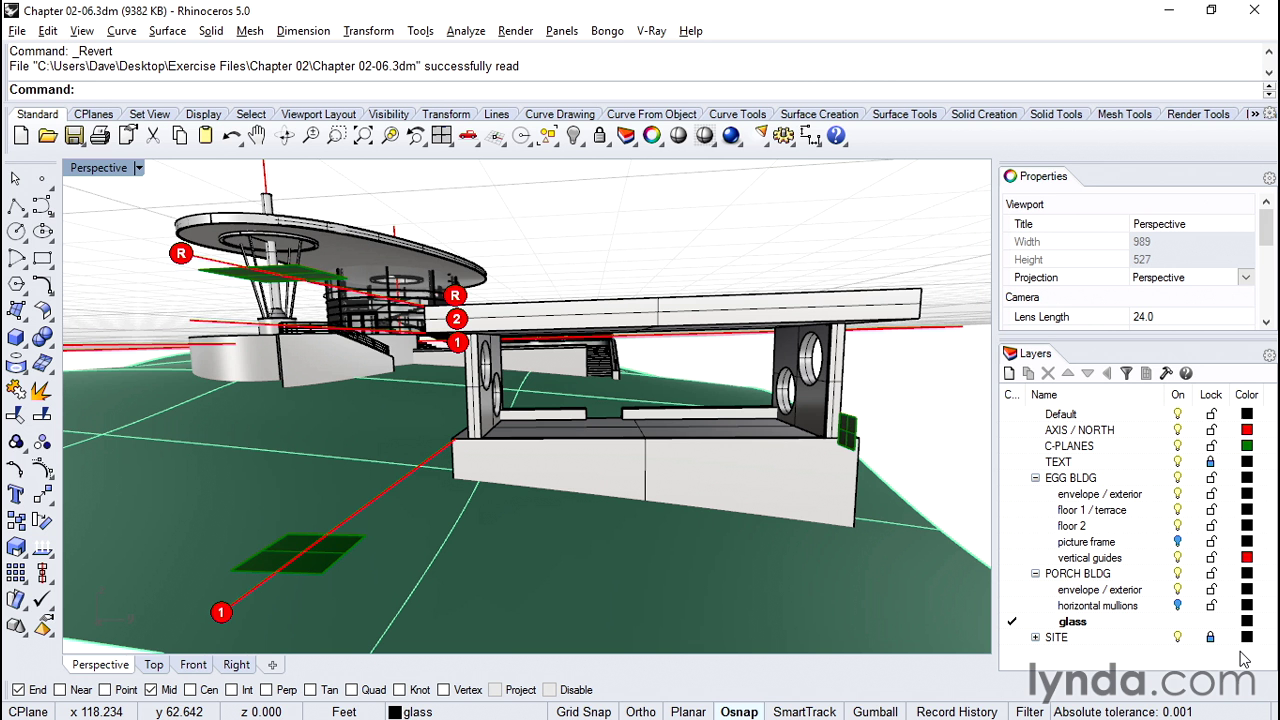The height and width of the screenshot is (720, 1280).
Task: Click the Text tool in left toolbar
Action: click(16, 494)
